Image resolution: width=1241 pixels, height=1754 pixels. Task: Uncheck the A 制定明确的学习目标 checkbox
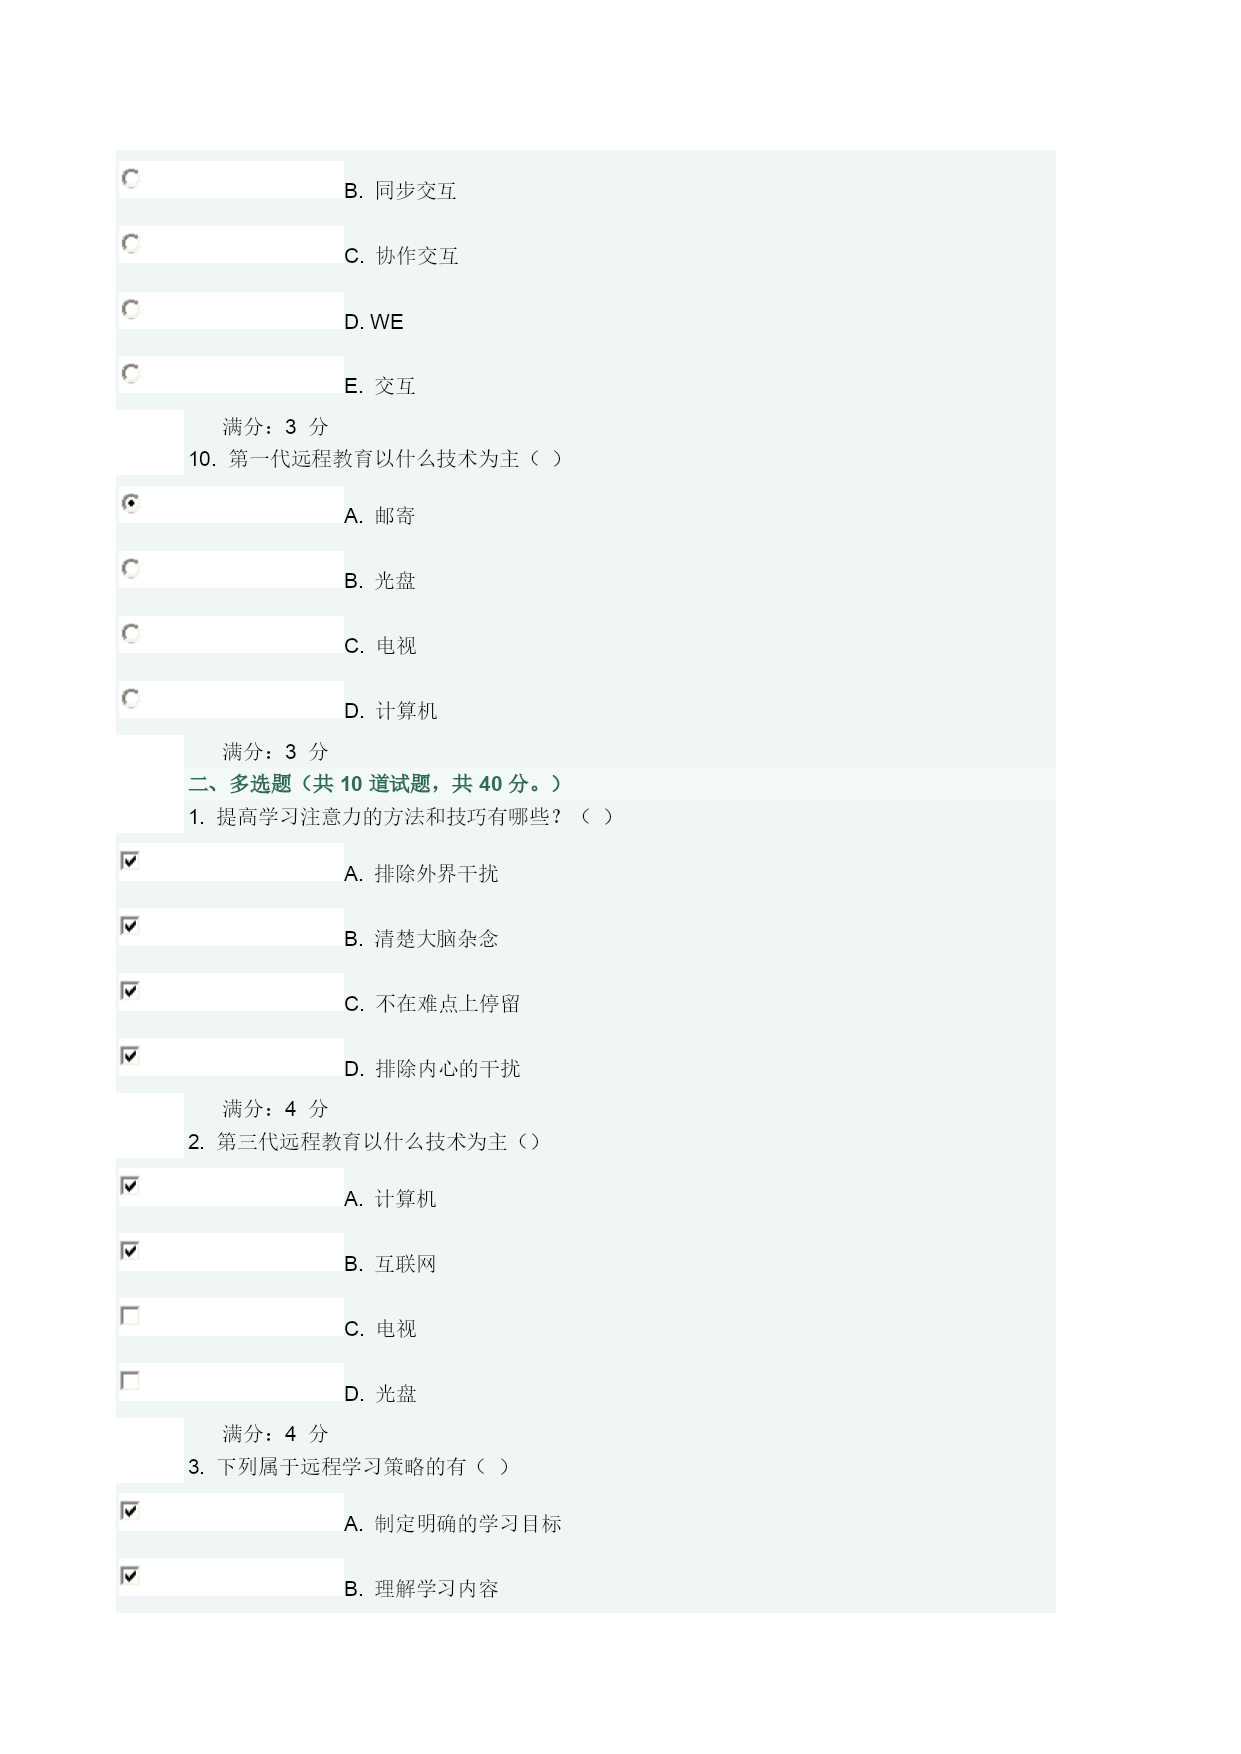point(130,1510)
